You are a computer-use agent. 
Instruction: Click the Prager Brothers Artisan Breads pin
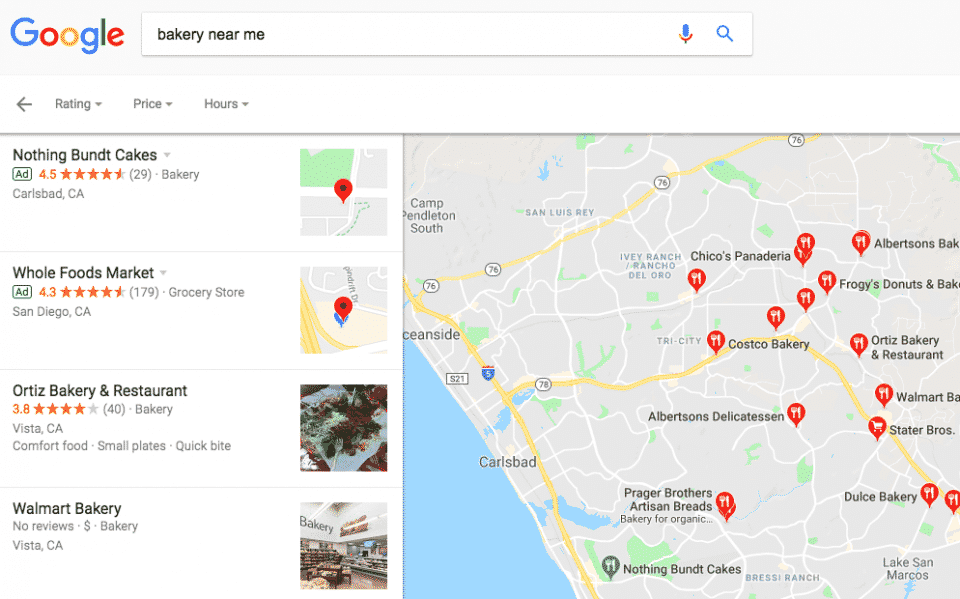(x=725, y=505)
